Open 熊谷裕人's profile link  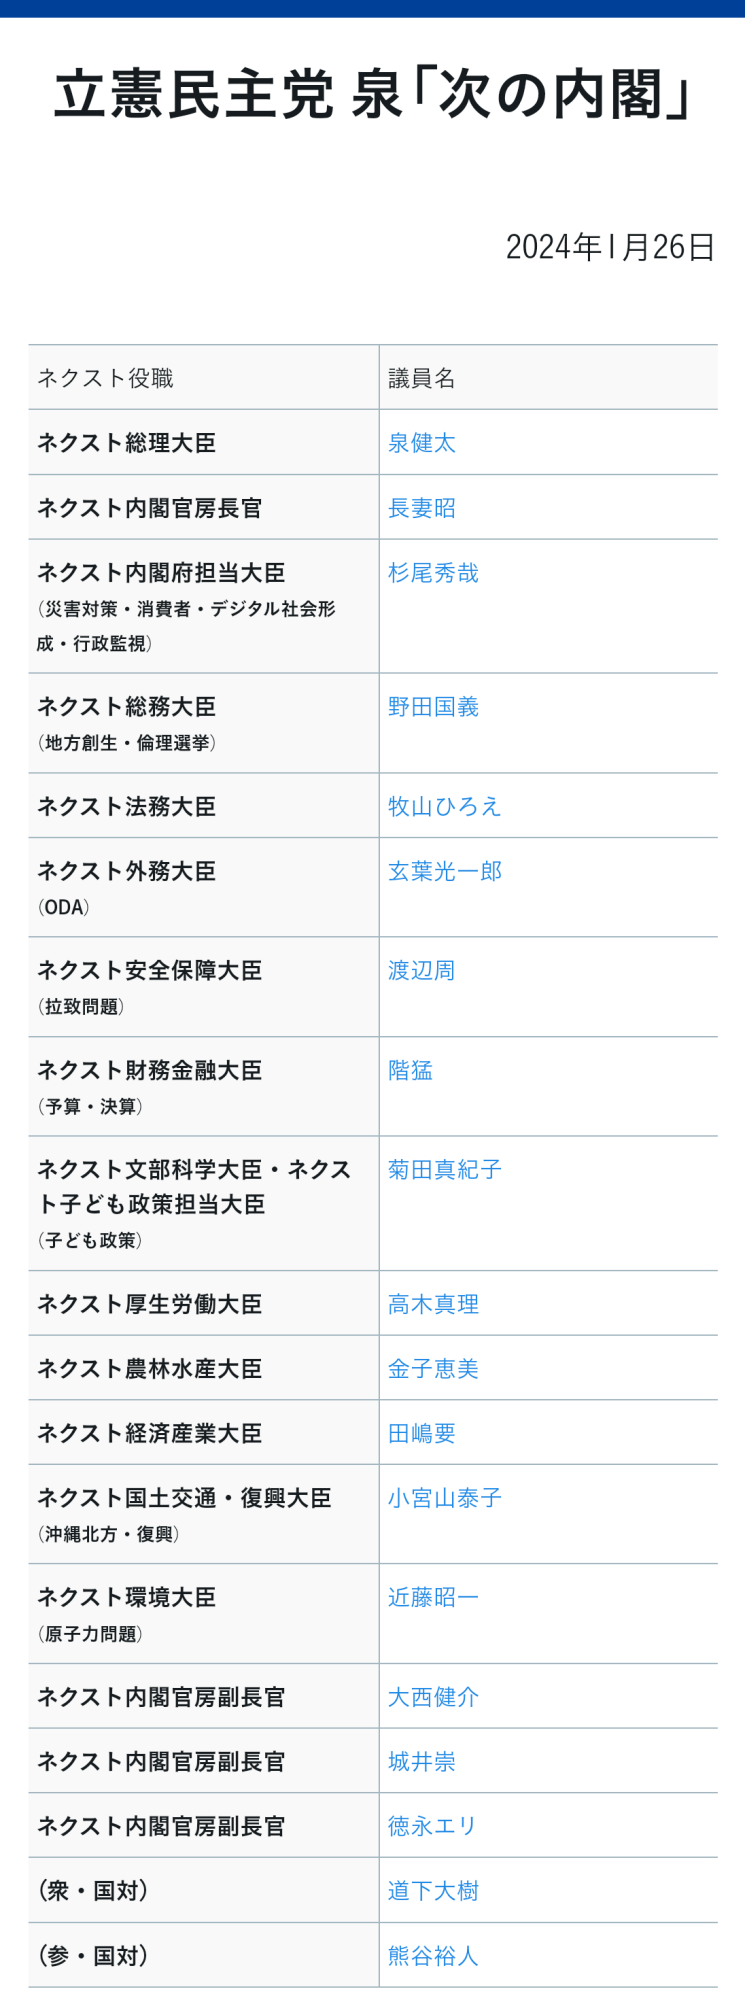click(433, 1956)
